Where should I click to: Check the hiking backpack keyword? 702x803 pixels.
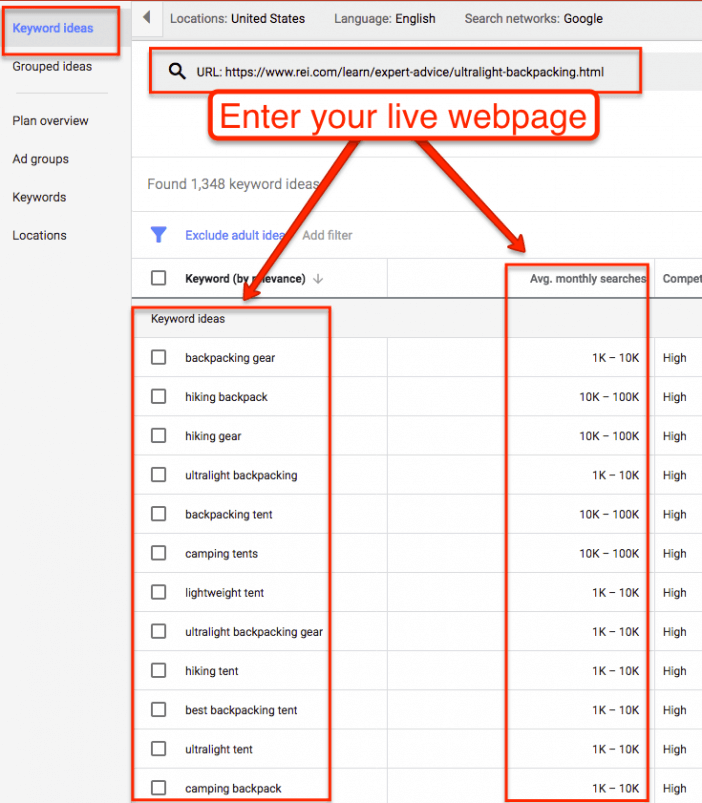click(x=159, y=396)
